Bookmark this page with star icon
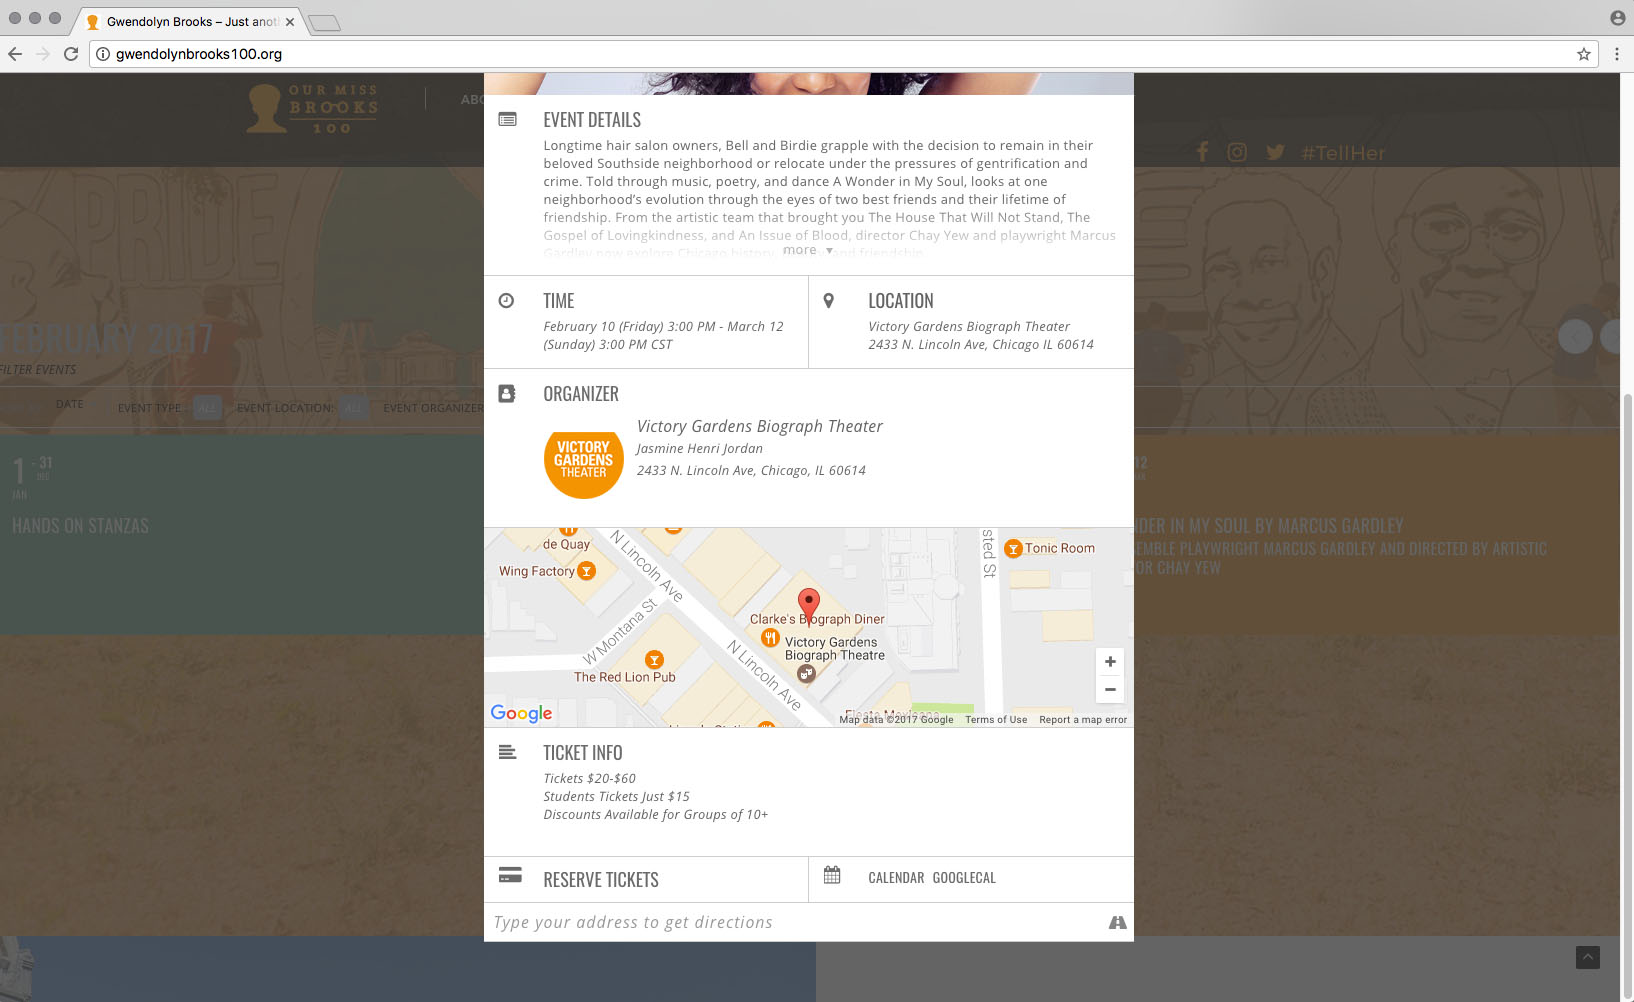Image resolution: width=1634 pixels, height=1002 pixels. tap(1583, 54)
